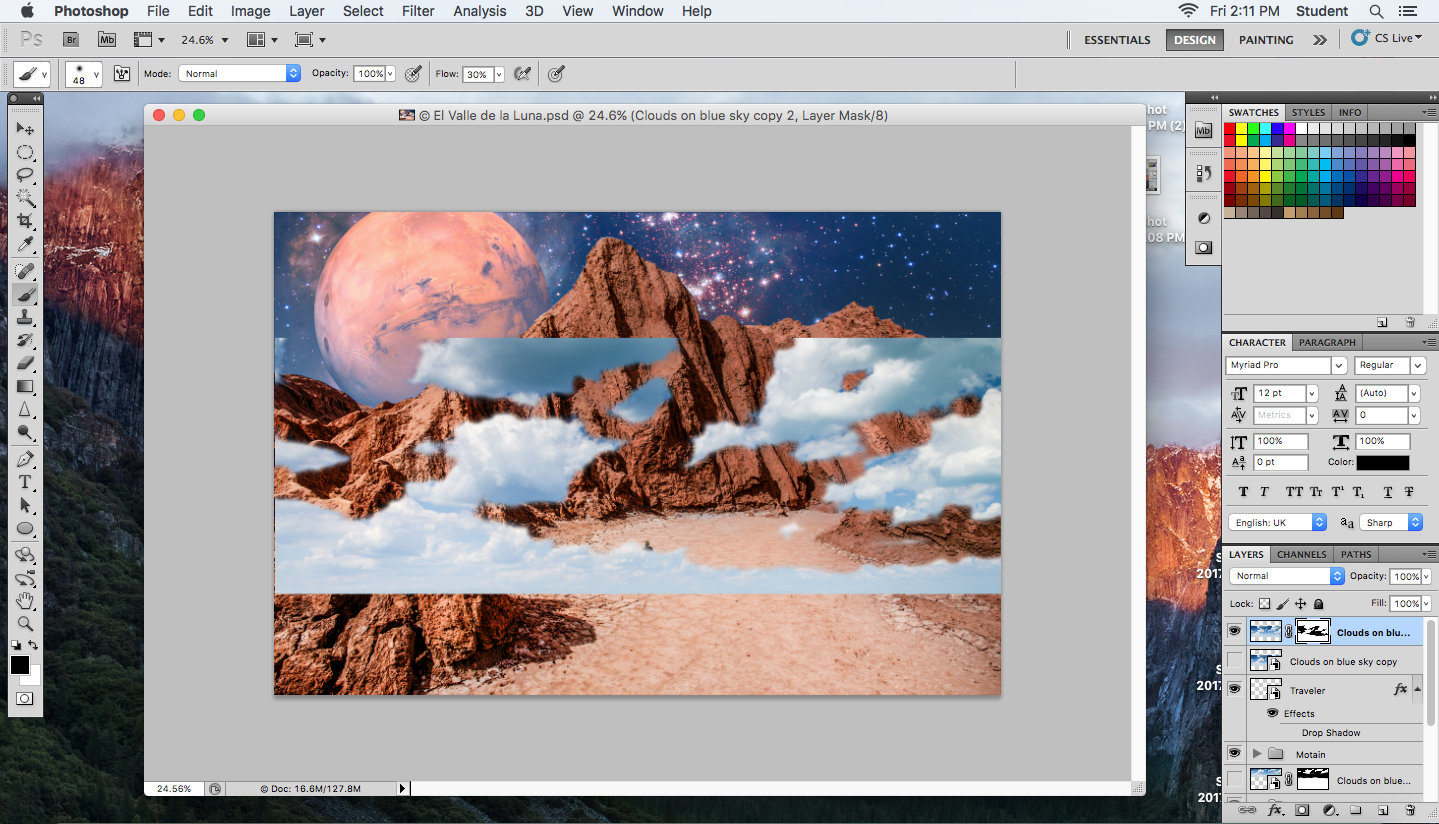This screenshot has width=1439, height=824.
Task: Toggle Quick Mask mode
Action: 25,699
